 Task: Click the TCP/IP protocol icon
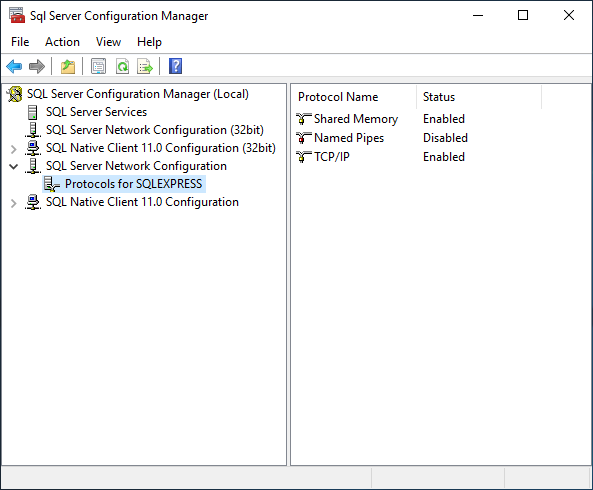click(304, 157)
